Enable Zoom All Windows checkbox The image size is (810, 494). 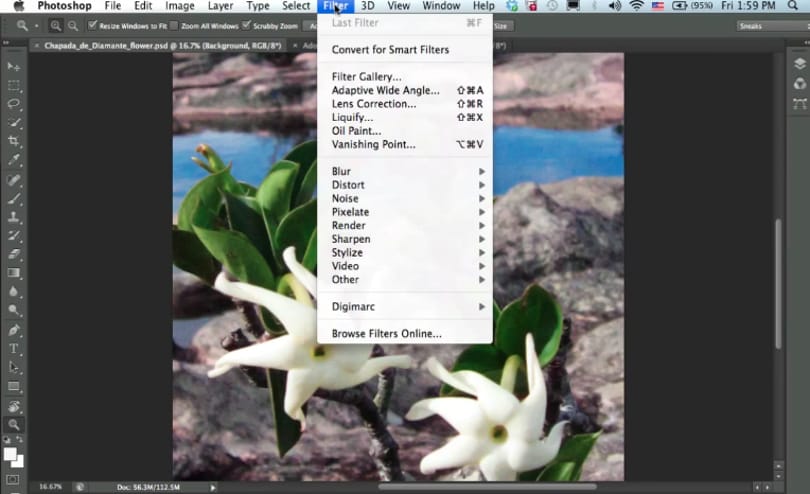tap(174, 25)
